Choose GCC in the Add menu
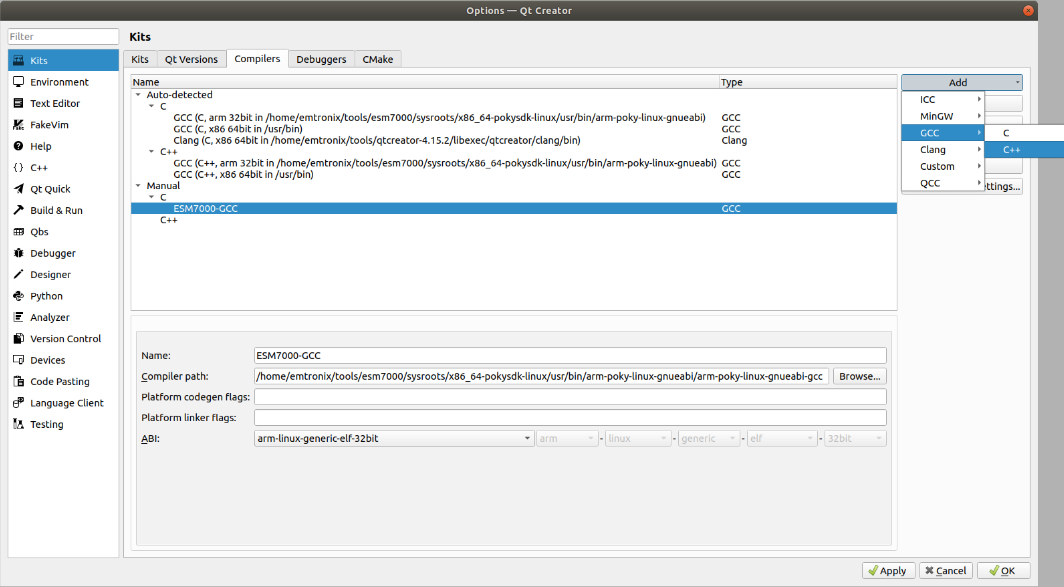1064x587 pixels. 943,133
